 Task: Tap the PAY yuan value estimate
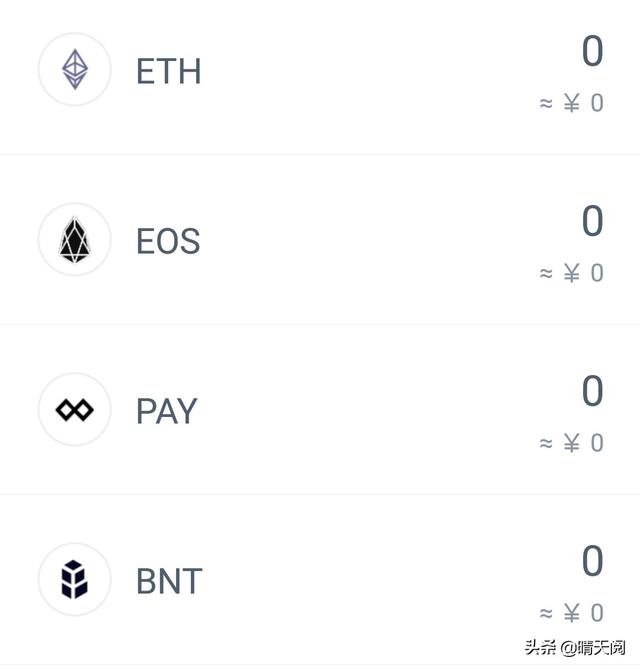[572, 443]
